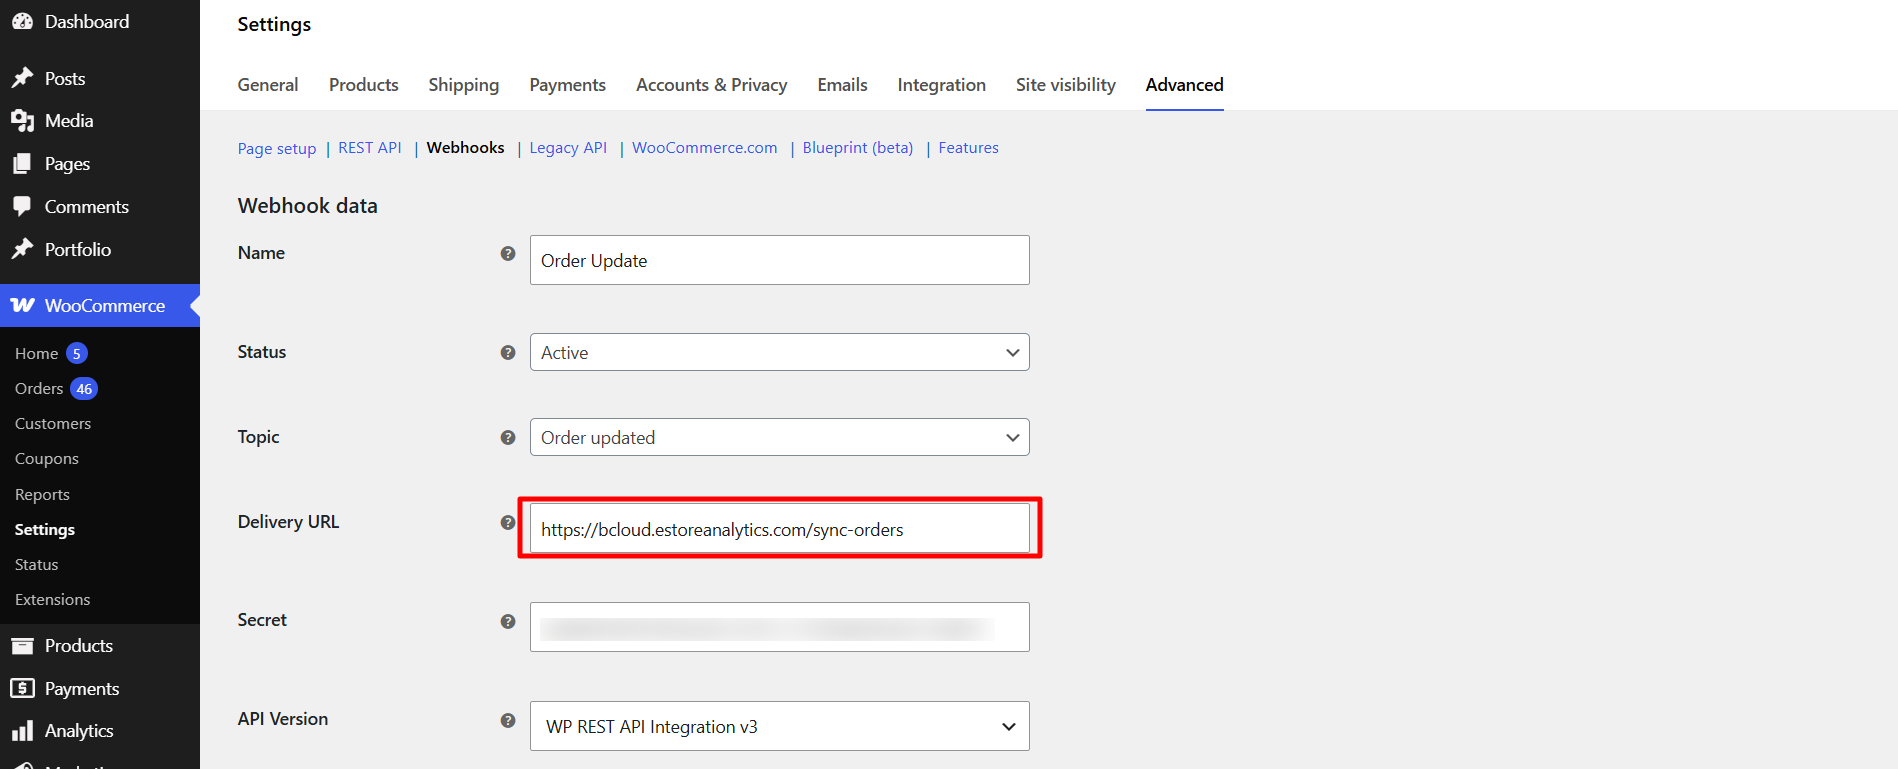The image size is (1898, 769).
Task: Switch to the Products settings tab
Action: pos(364,85)
